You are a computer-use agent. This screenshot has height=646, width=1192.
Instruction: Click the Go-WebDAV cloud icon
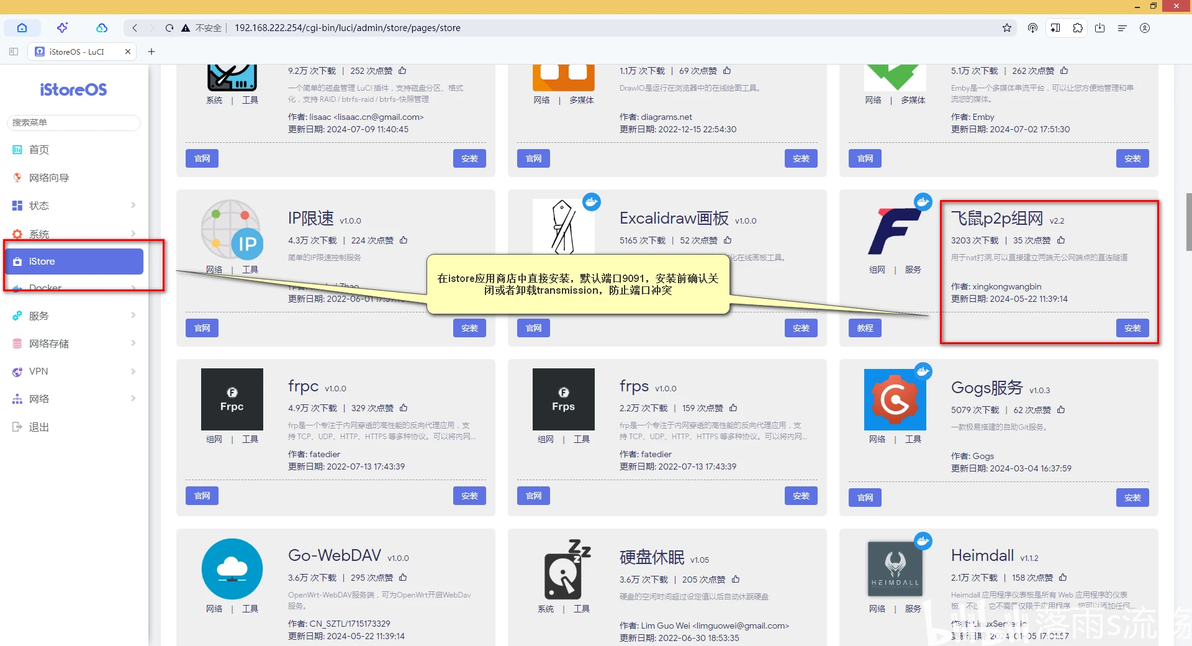pyautogui.click(x=232, y=568)
